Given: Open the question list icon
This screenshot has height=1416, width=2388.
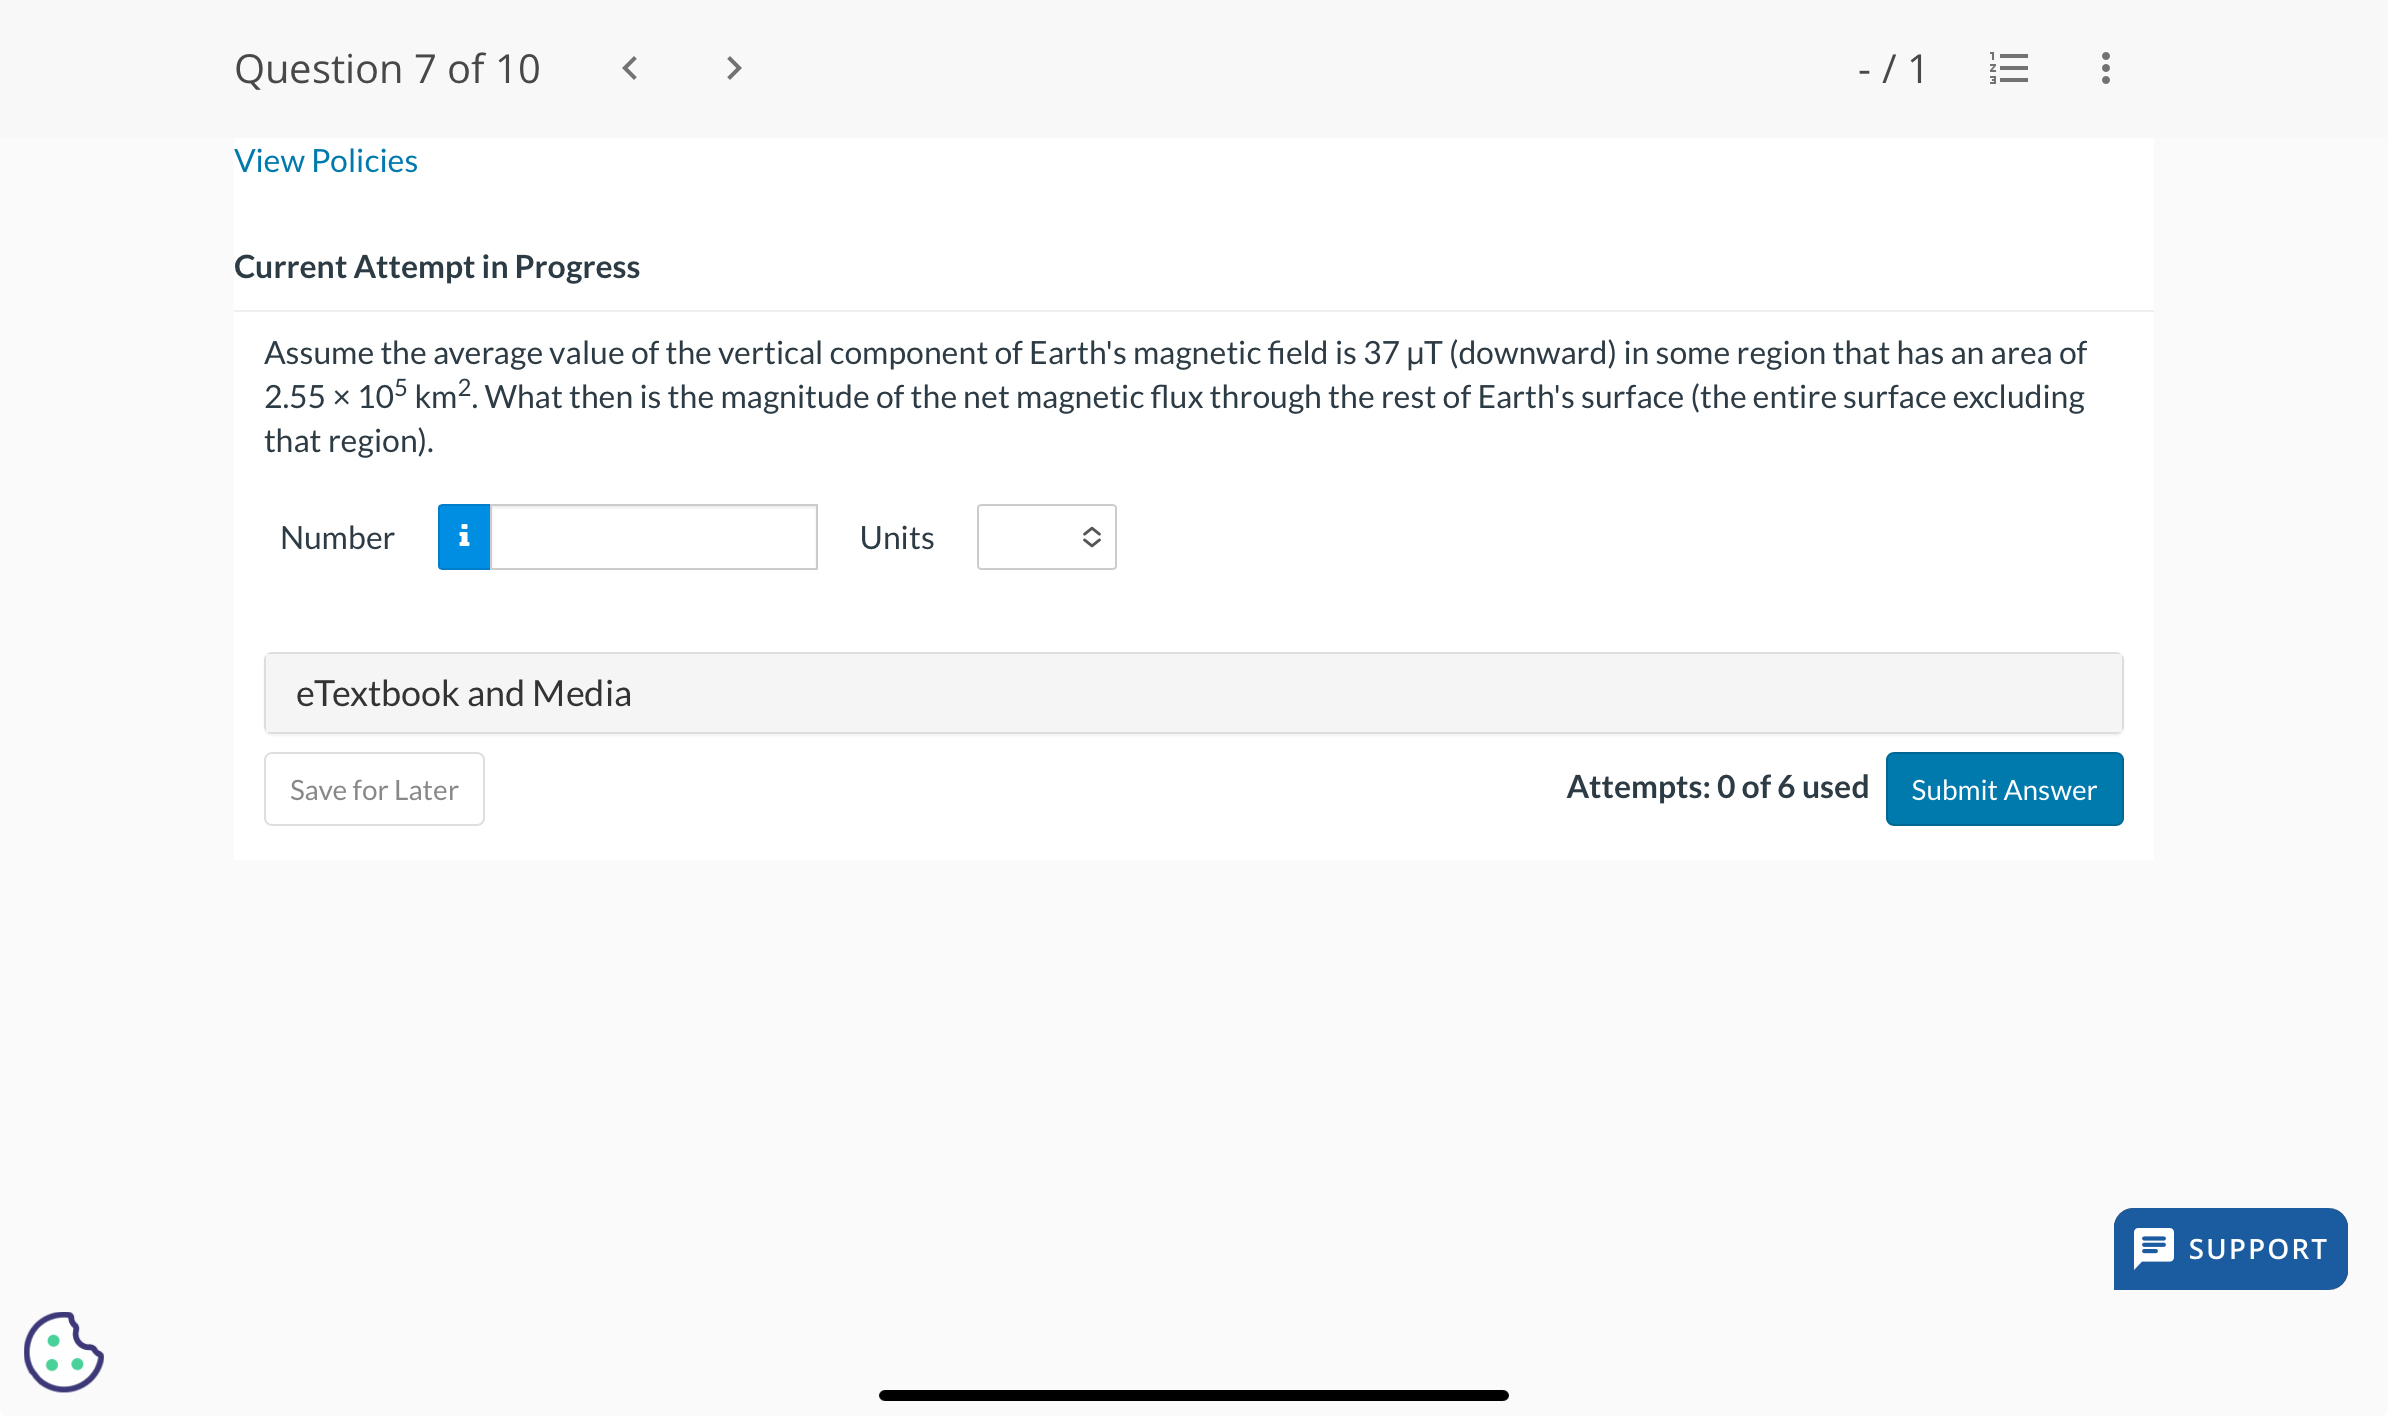Looking at the screenshot, I should tap(2009, 68).
